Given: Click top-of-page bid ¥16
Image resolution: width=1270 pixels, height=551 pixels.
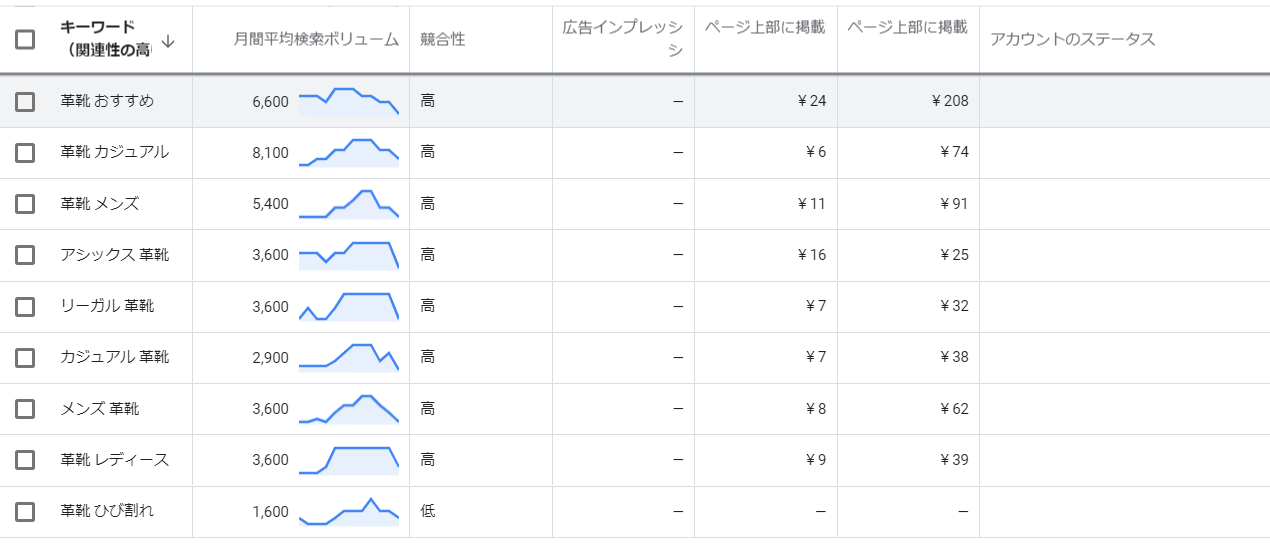Looking at the screenshot, I should [x=812, y=255].
